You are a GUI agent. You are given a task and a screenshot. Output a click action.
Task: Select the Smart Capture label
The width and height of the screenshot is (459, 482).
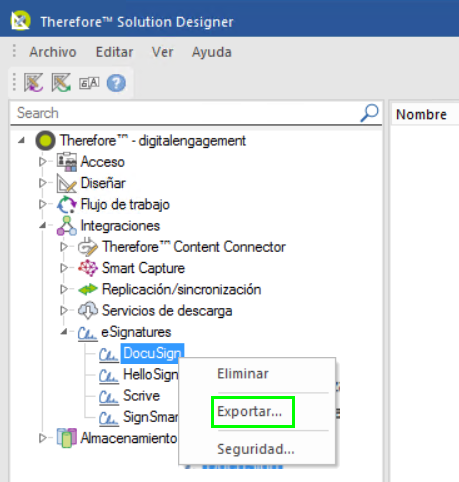[143, 268]
